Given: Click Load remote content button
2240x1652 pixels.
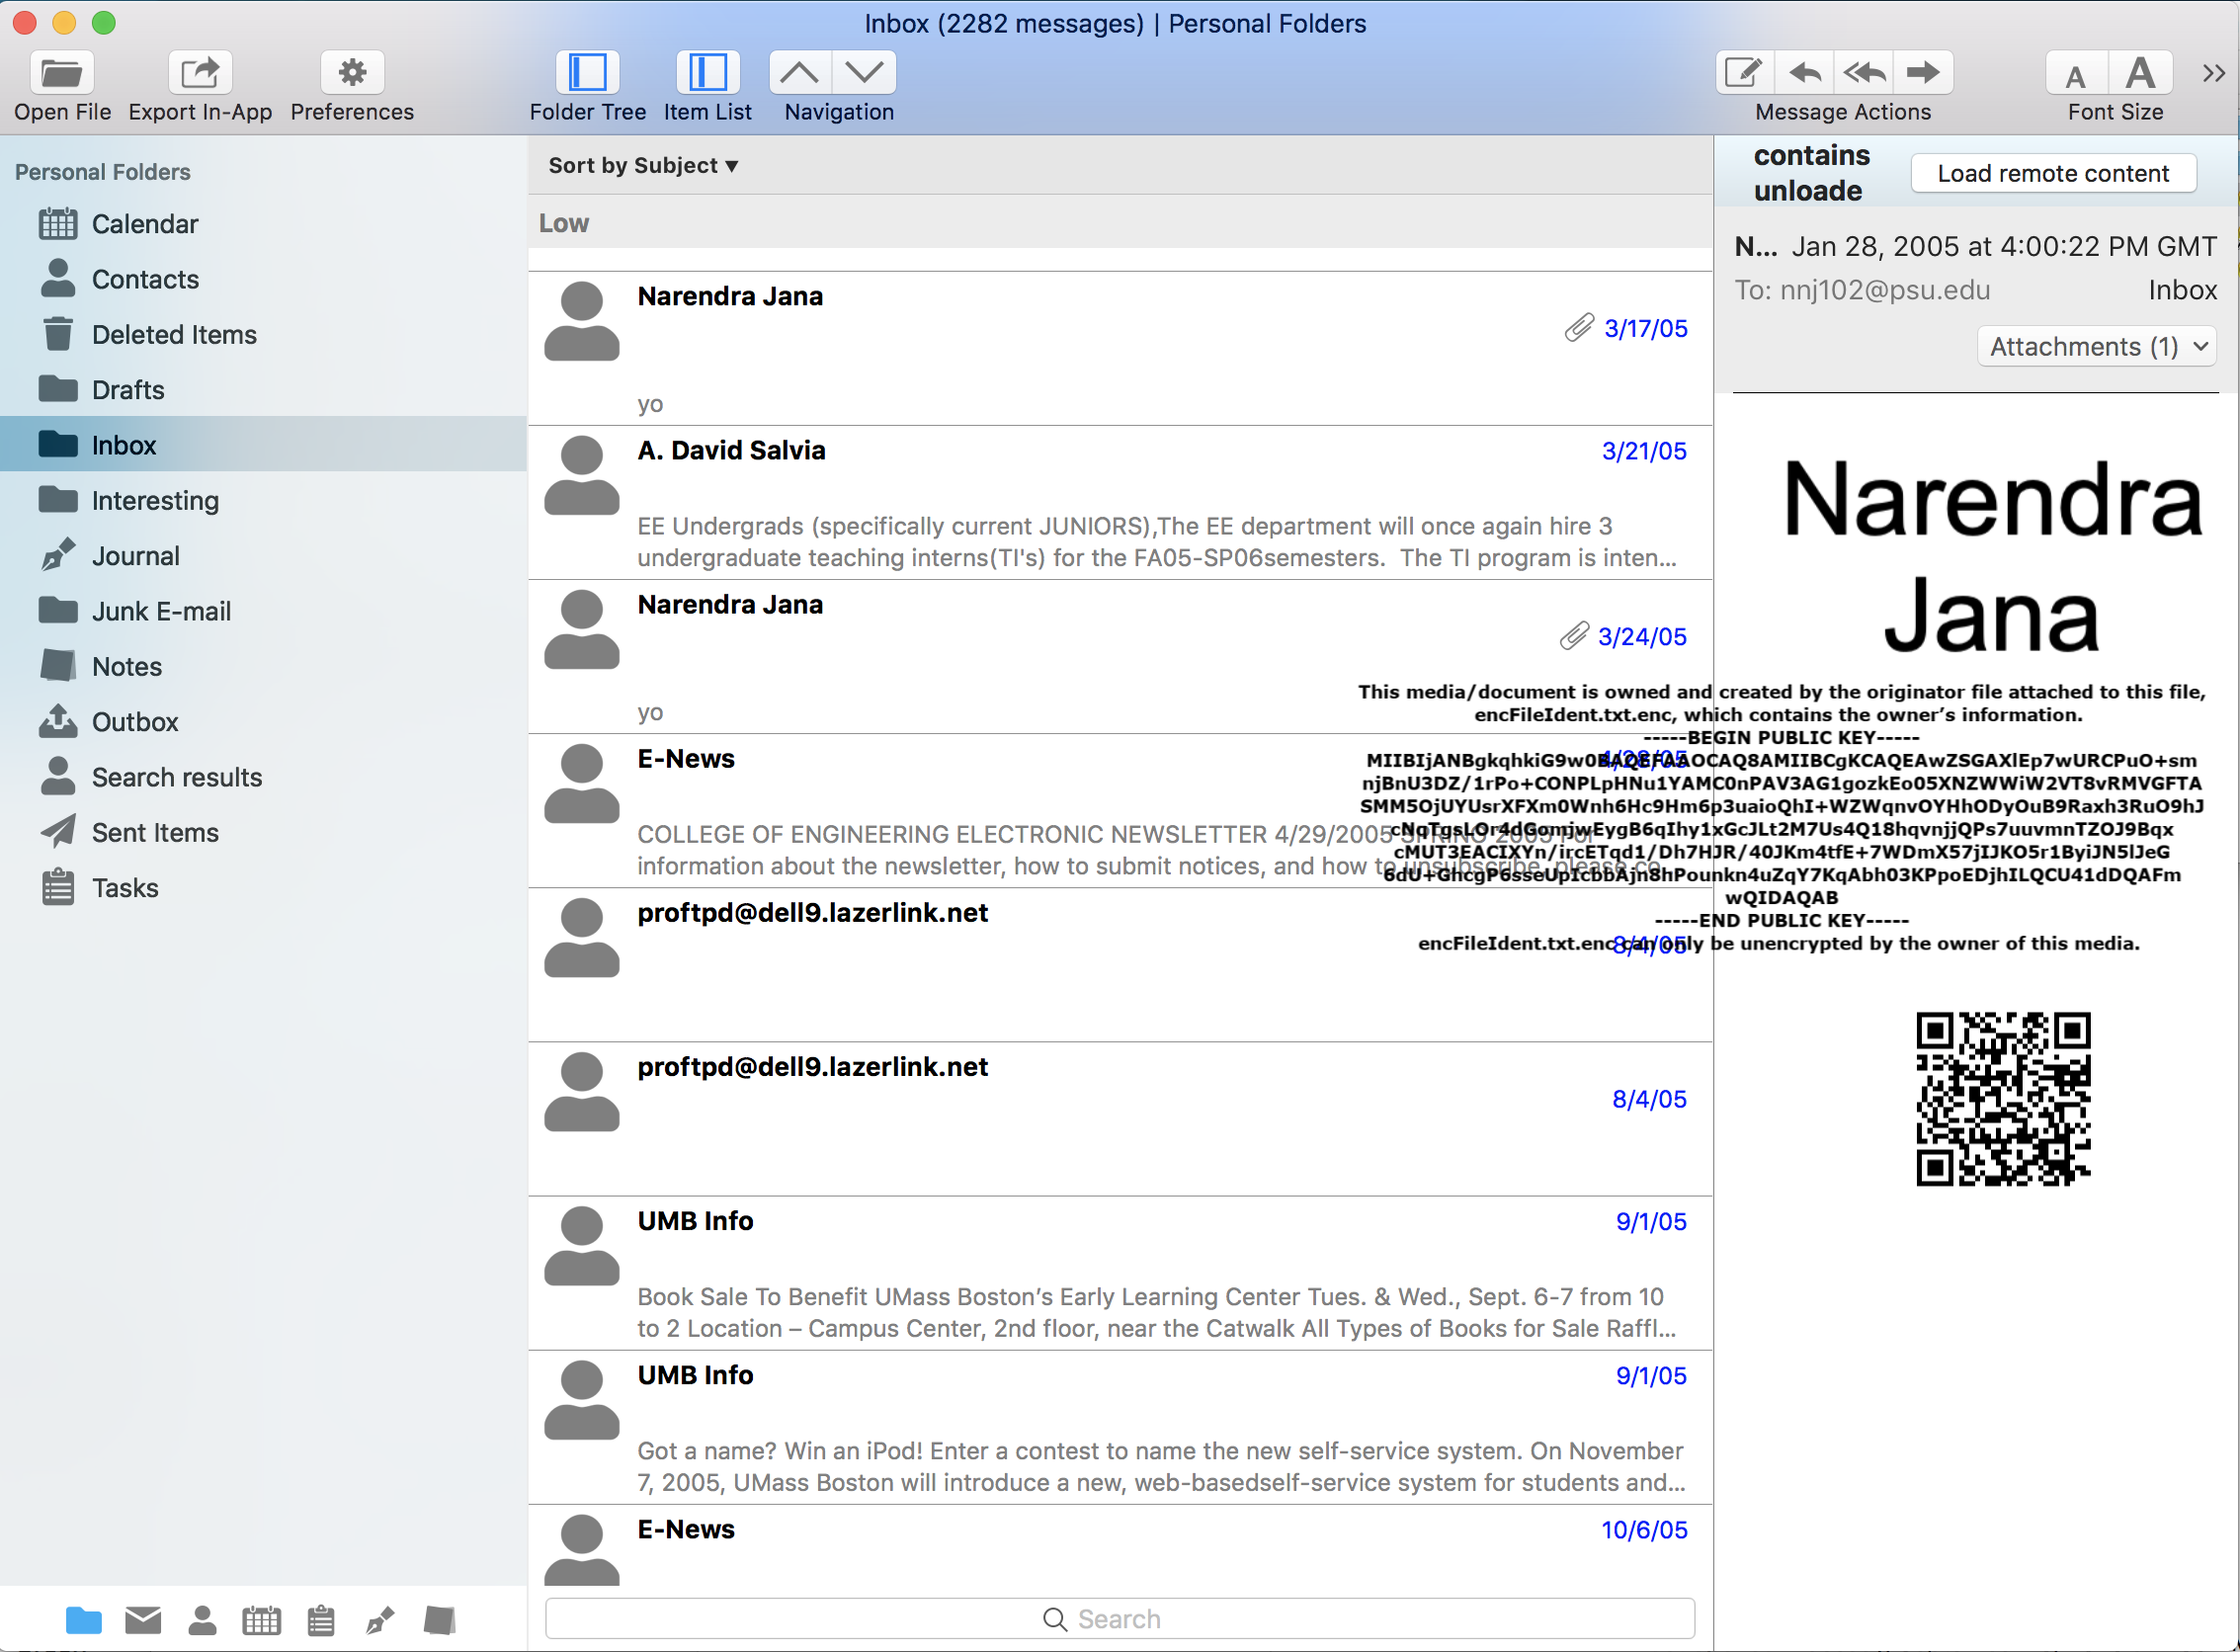Looking at the screenshot, I should 2052,174.
